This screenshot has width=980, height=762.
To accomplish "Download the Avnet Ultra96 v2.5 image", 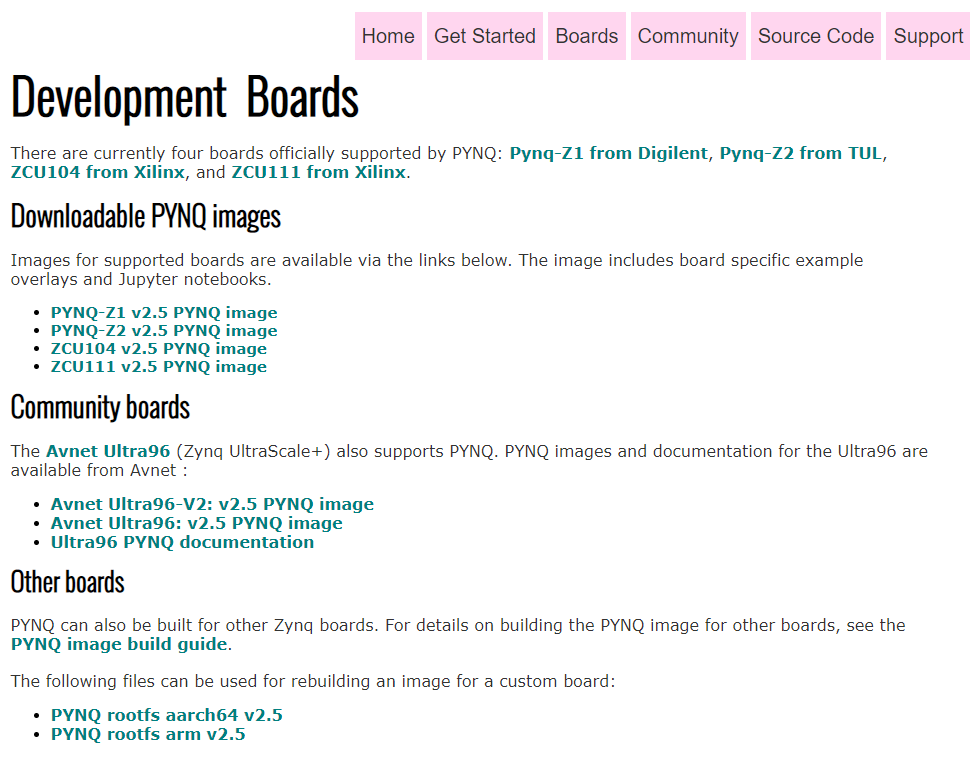I will [196, 523].
